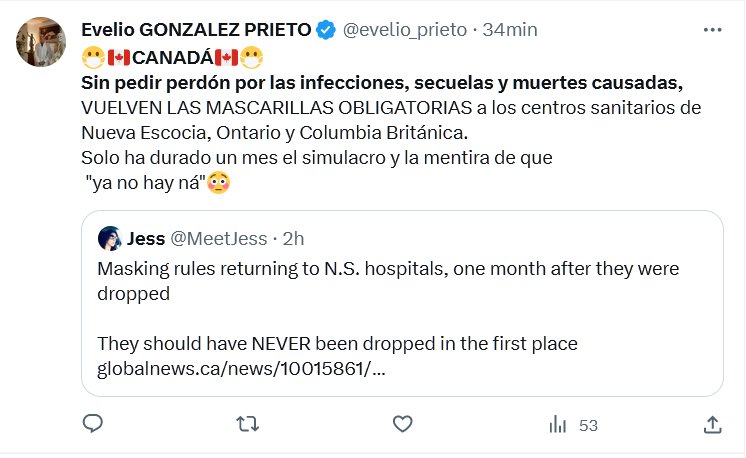Open the three-dot more options menu
Image resolution: width=746 pixels, height=458 pixels.
[x=712, y=31]
